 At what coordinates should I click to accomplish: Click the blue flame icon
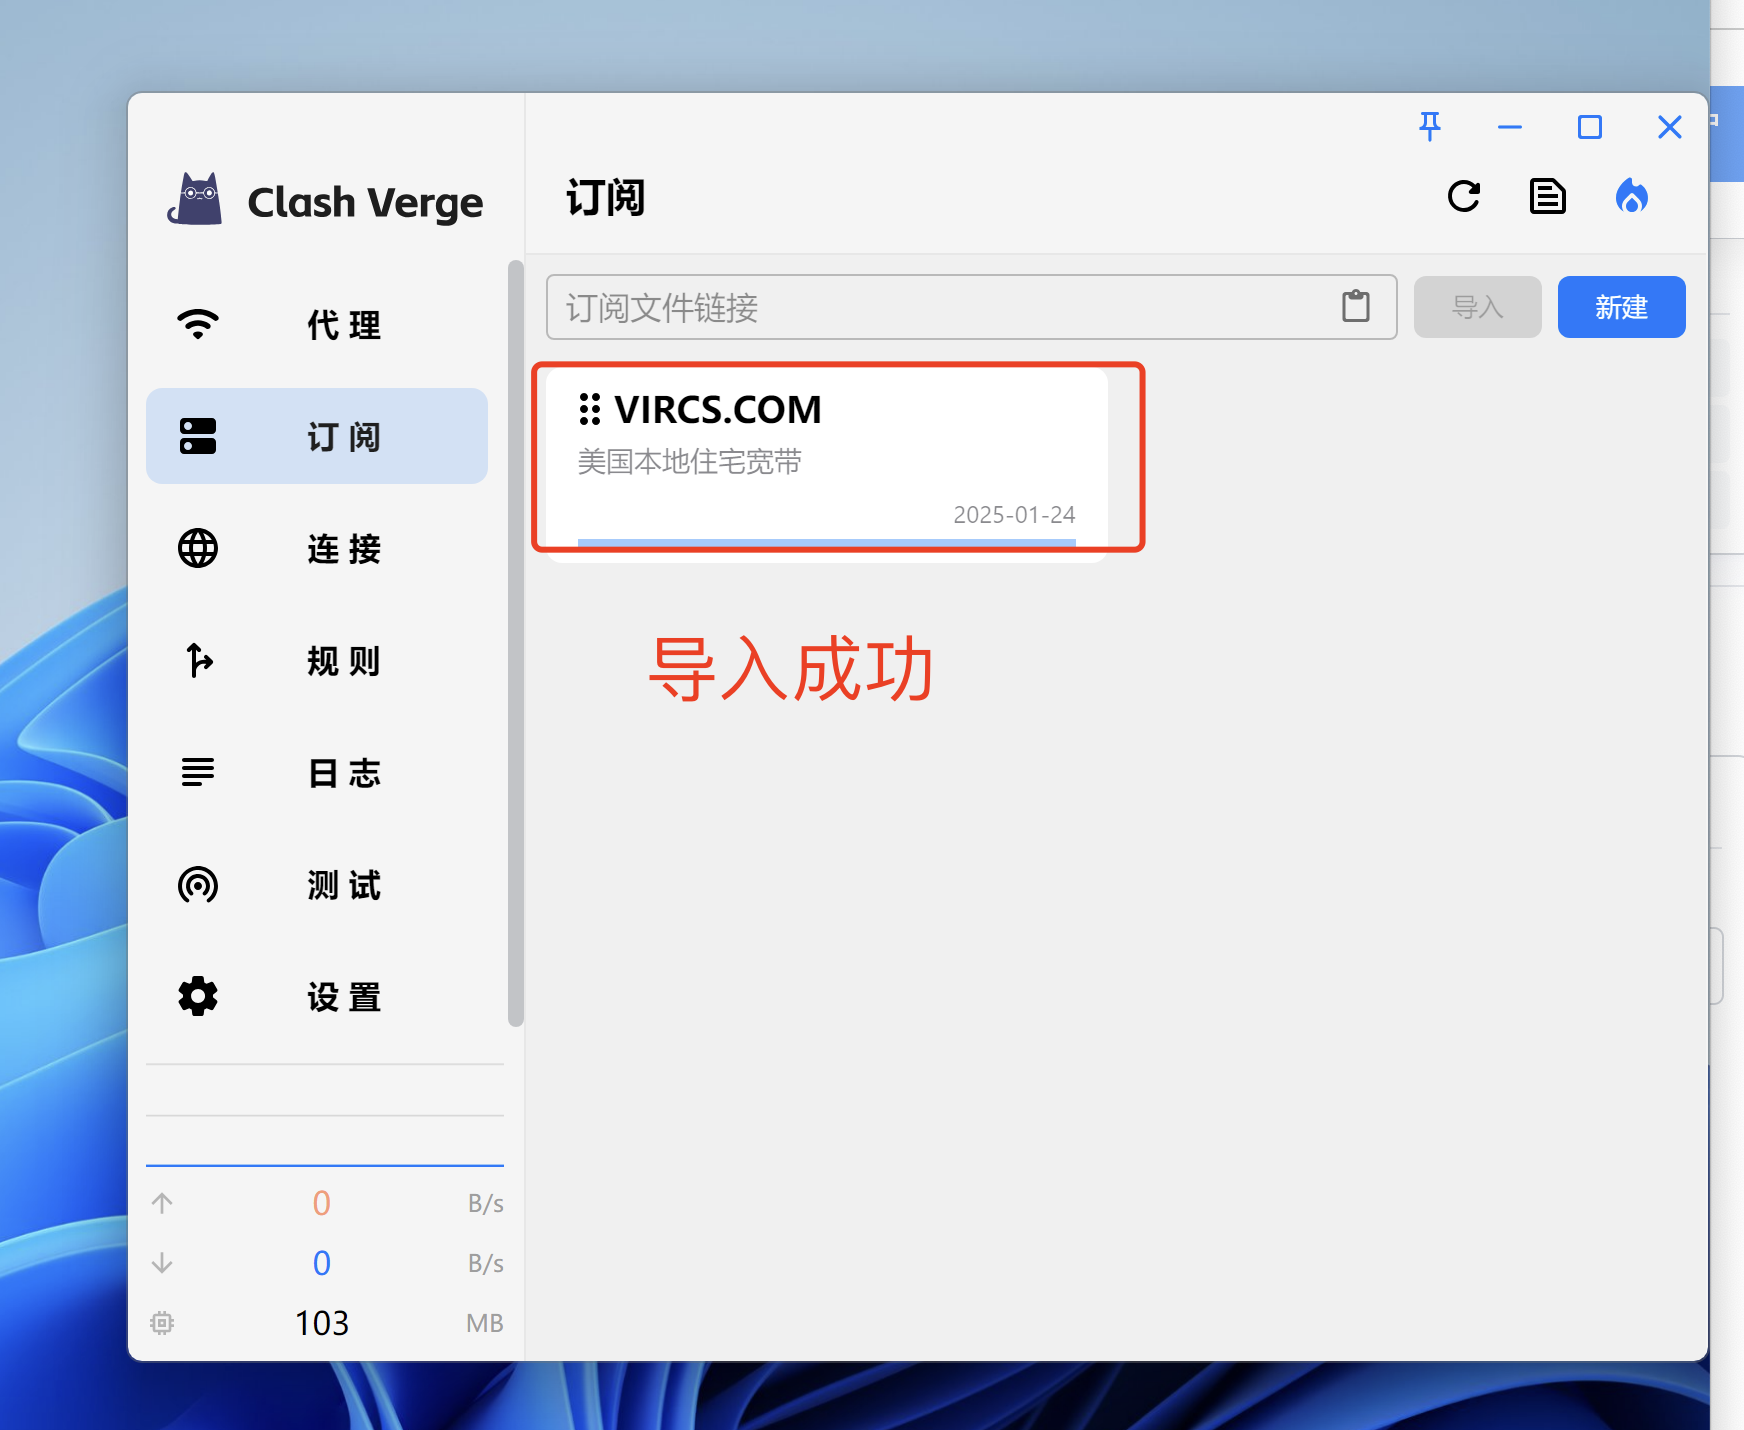(x=1631, y=197)
